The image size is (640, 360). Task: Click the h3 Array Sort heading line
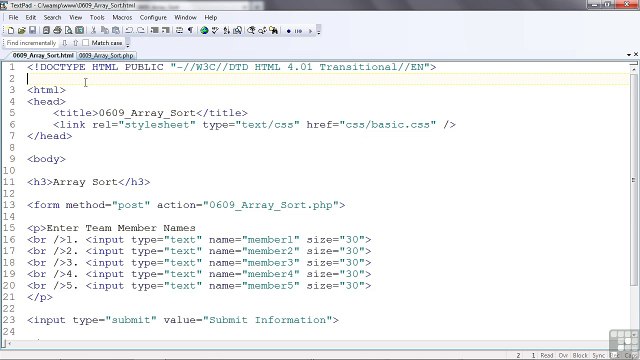tap(89, 182)
